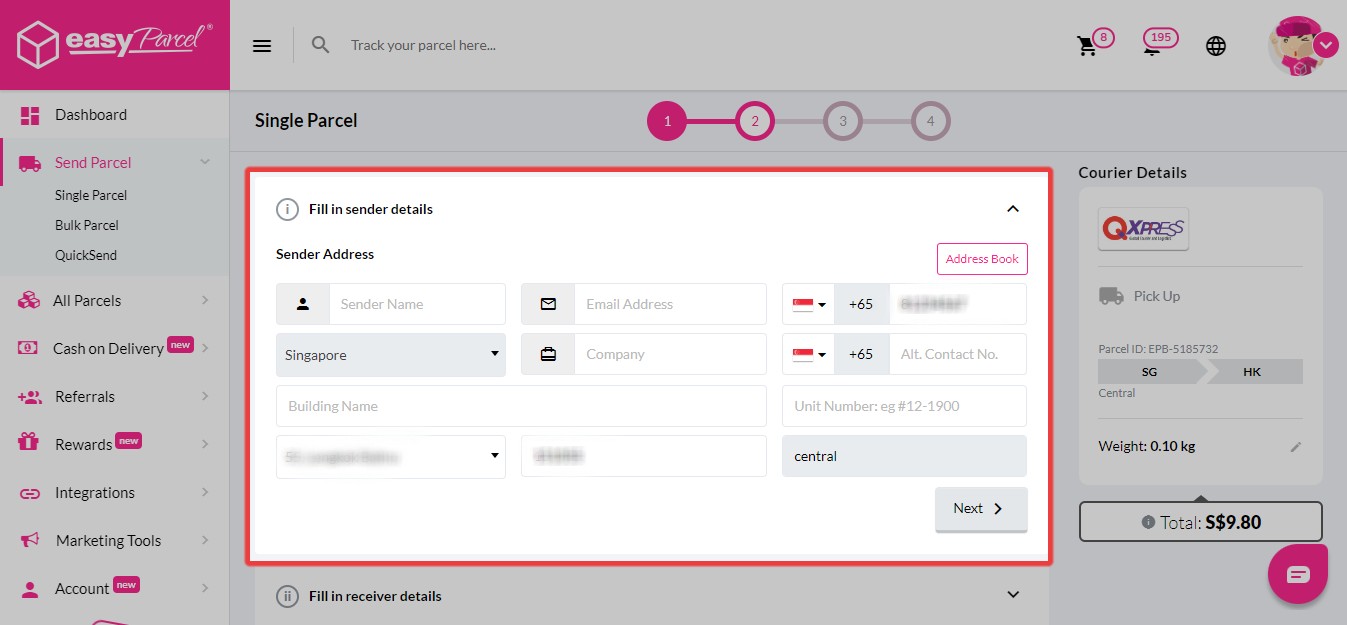This screenshot has width=1347, height=625.
Task: Click the easyParcel logo
Action: 115,44
